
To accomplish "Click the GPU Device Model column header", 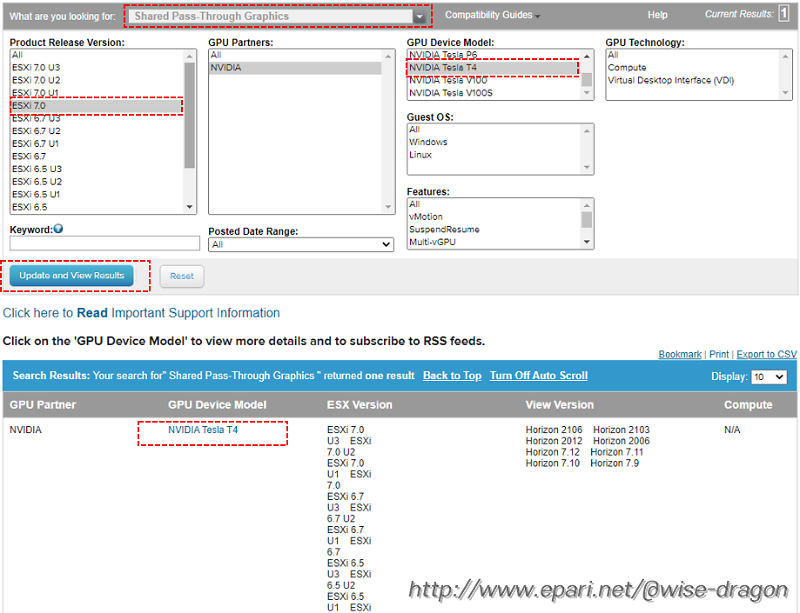I will point(217,405).
